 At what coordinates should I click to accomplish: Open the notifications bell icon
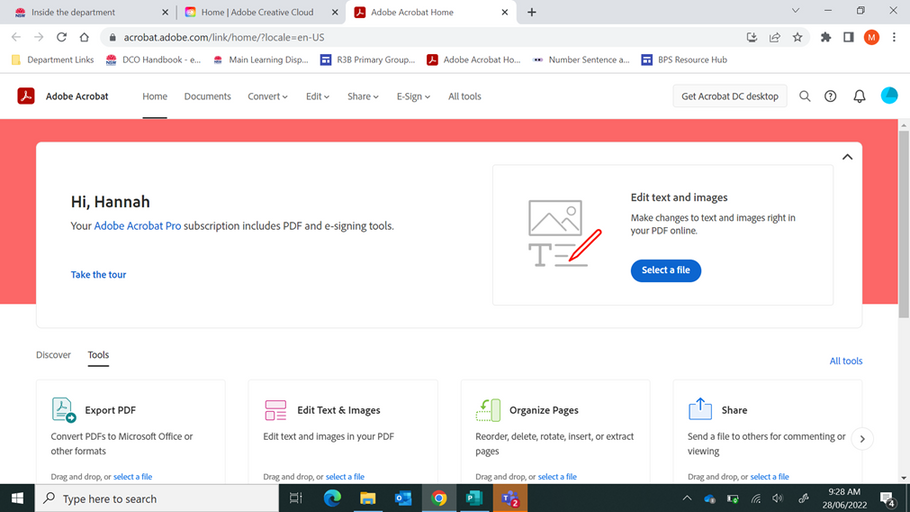(x=859, y=96)
